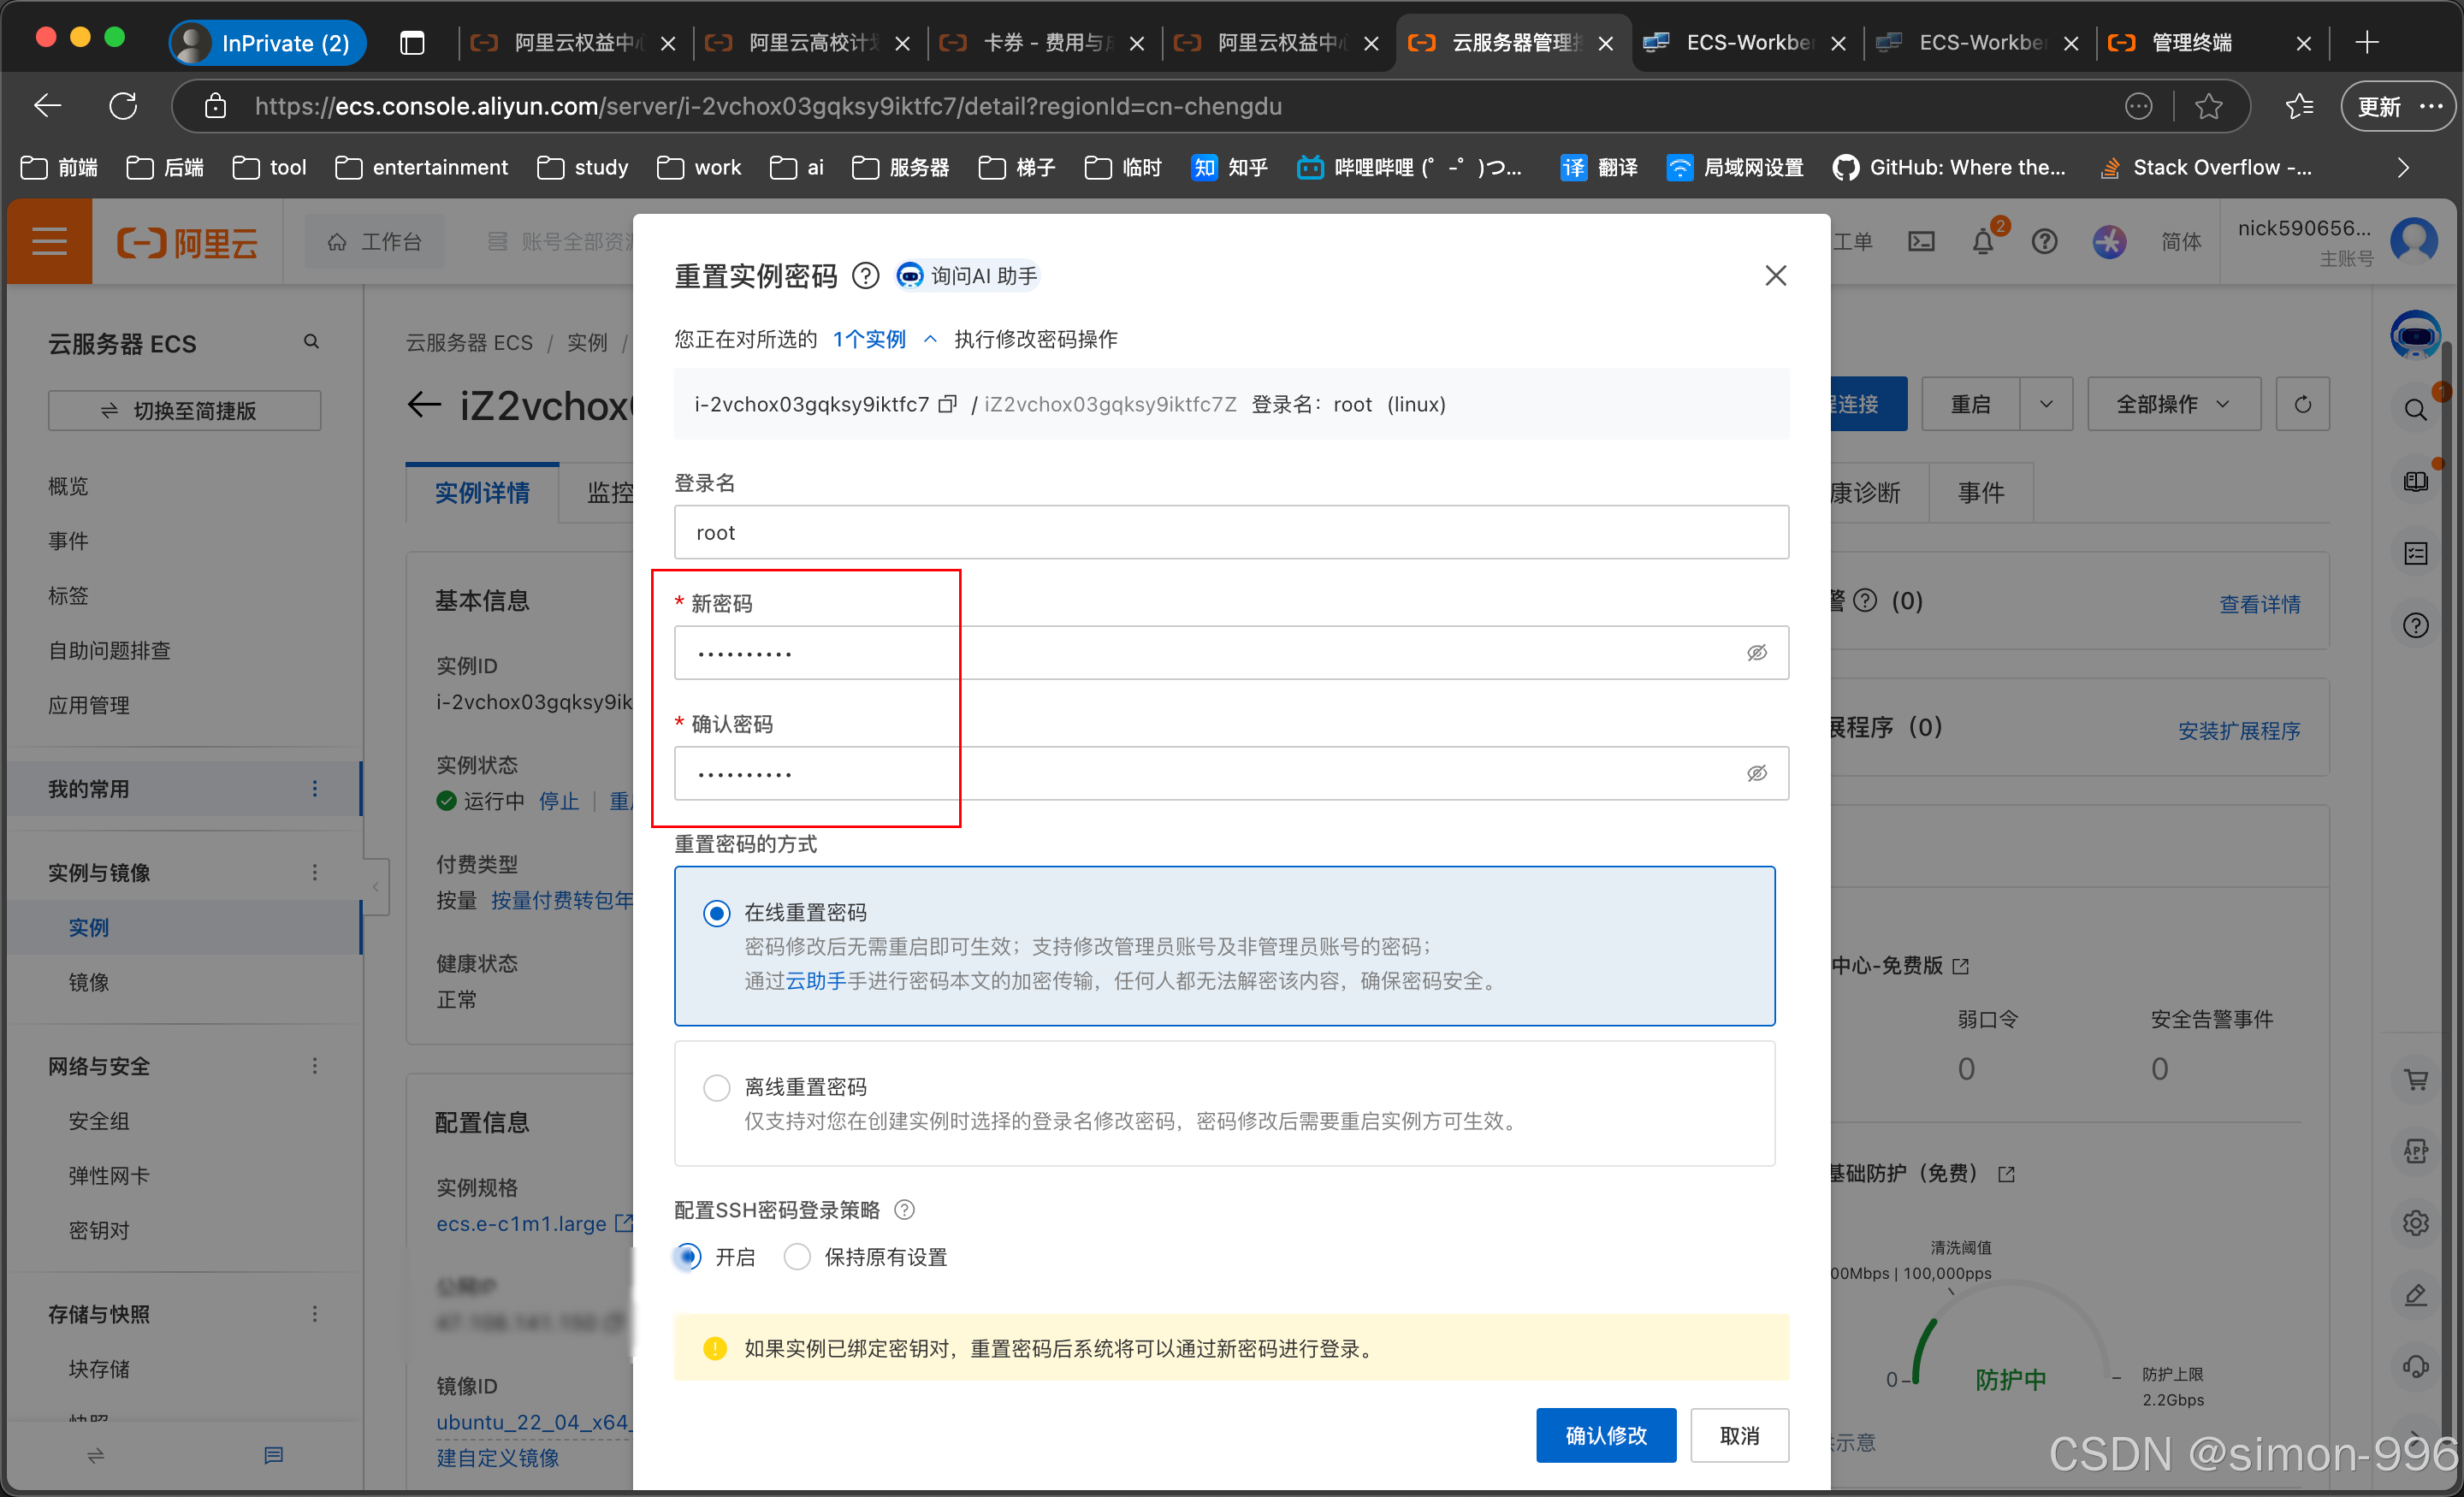This screenshot has height=1497, width=2464.
Task: Open the Workbench button
Action: [375, 242]
